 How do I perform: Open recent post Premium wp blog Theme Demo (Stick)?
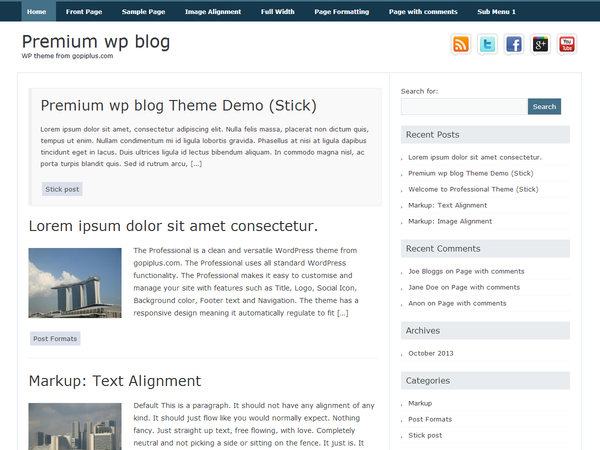coord(471,173)
